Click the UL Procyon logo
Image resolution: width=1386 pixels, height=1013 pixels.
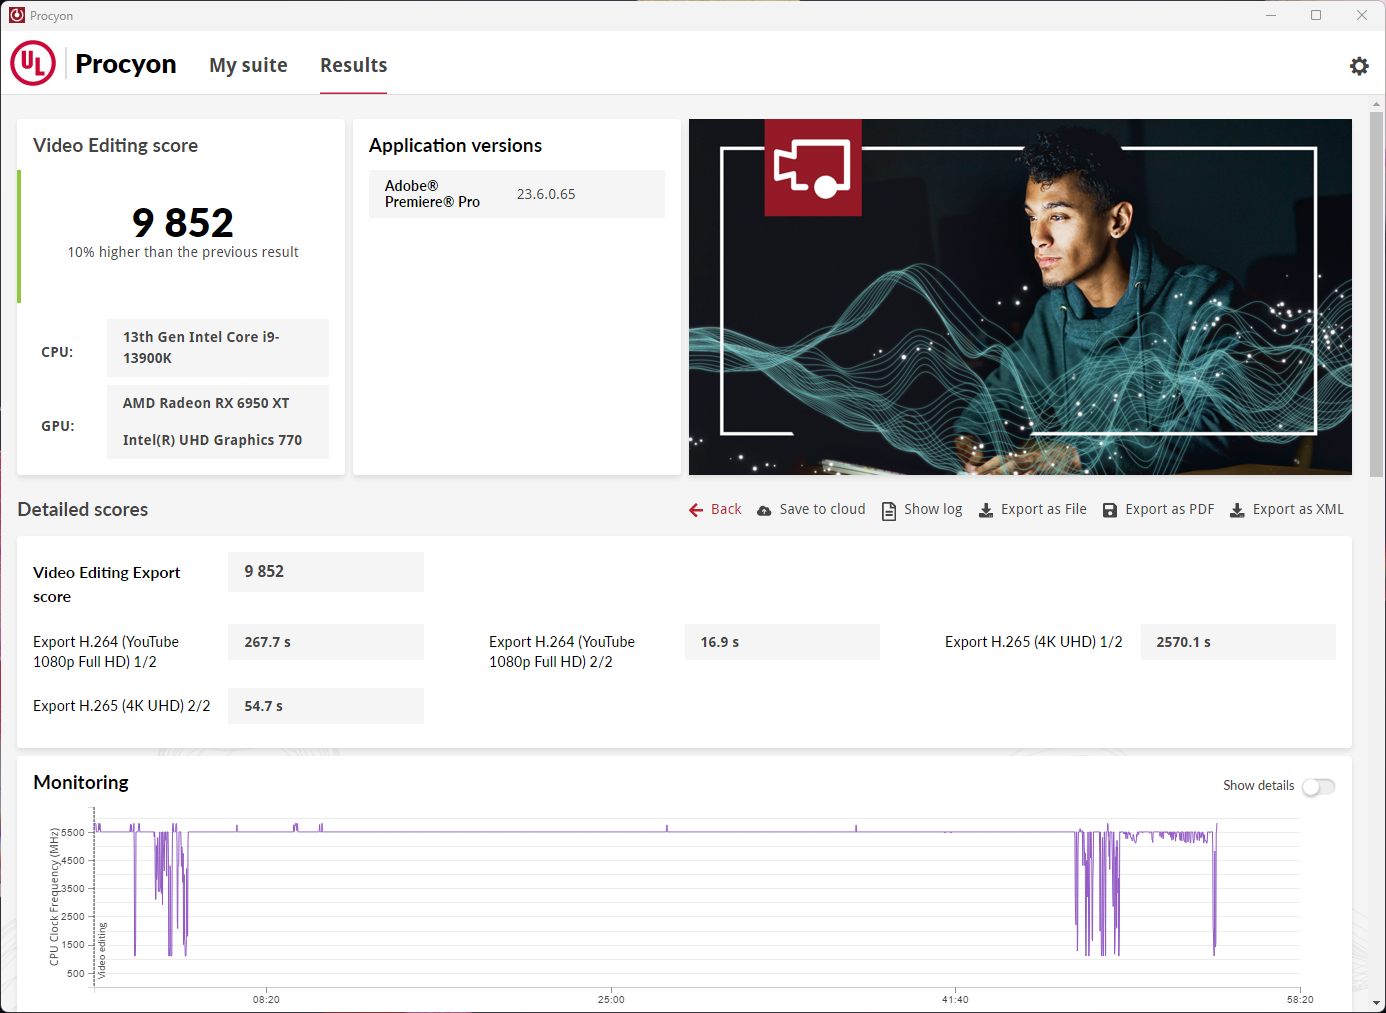(x=33, y=64)
